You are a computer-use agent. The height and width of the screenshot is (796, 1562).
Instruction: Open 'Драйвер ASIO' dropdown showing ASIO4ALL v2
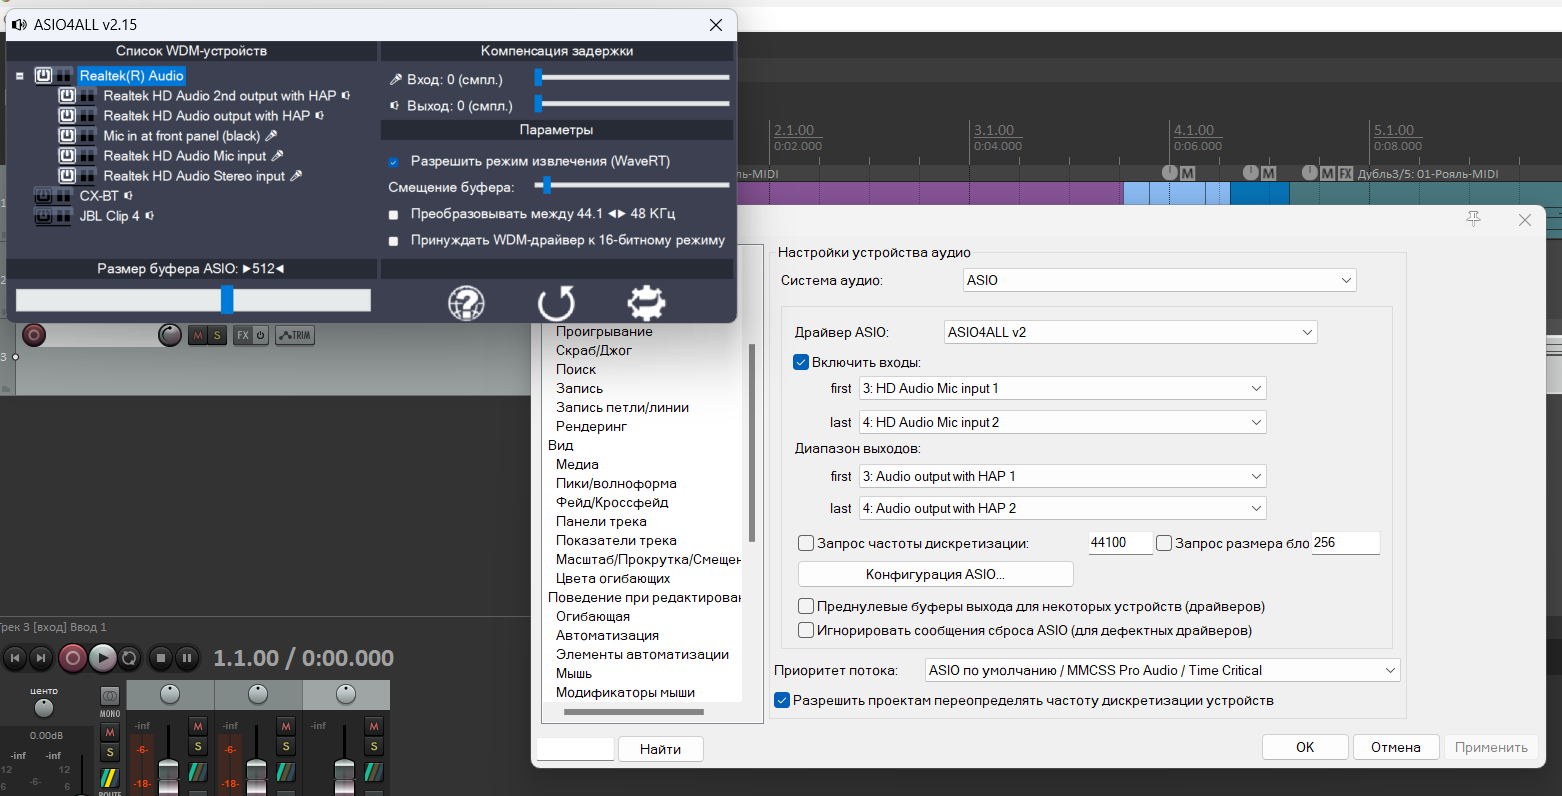(1131, 332)
